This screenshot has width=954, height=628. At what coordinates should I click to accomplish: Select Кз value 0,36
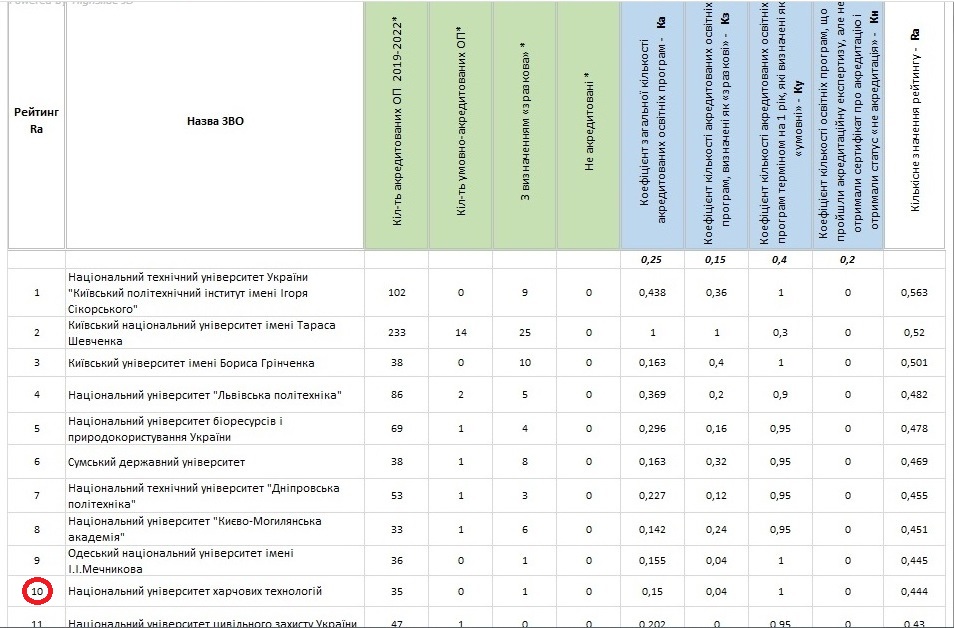pyautogui.click(x=716, y=292)
